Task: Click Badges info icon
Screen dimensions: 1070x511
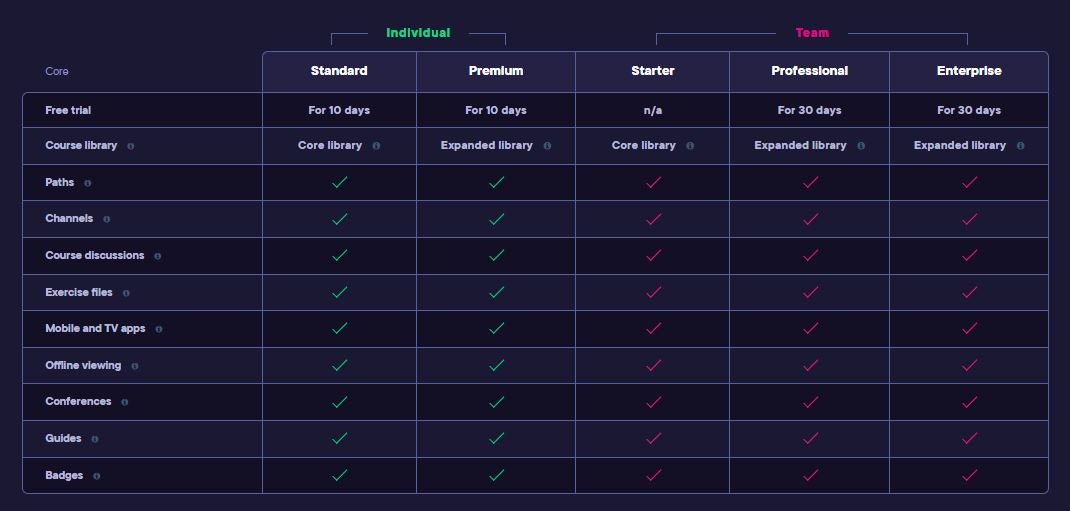Action: 96,476
